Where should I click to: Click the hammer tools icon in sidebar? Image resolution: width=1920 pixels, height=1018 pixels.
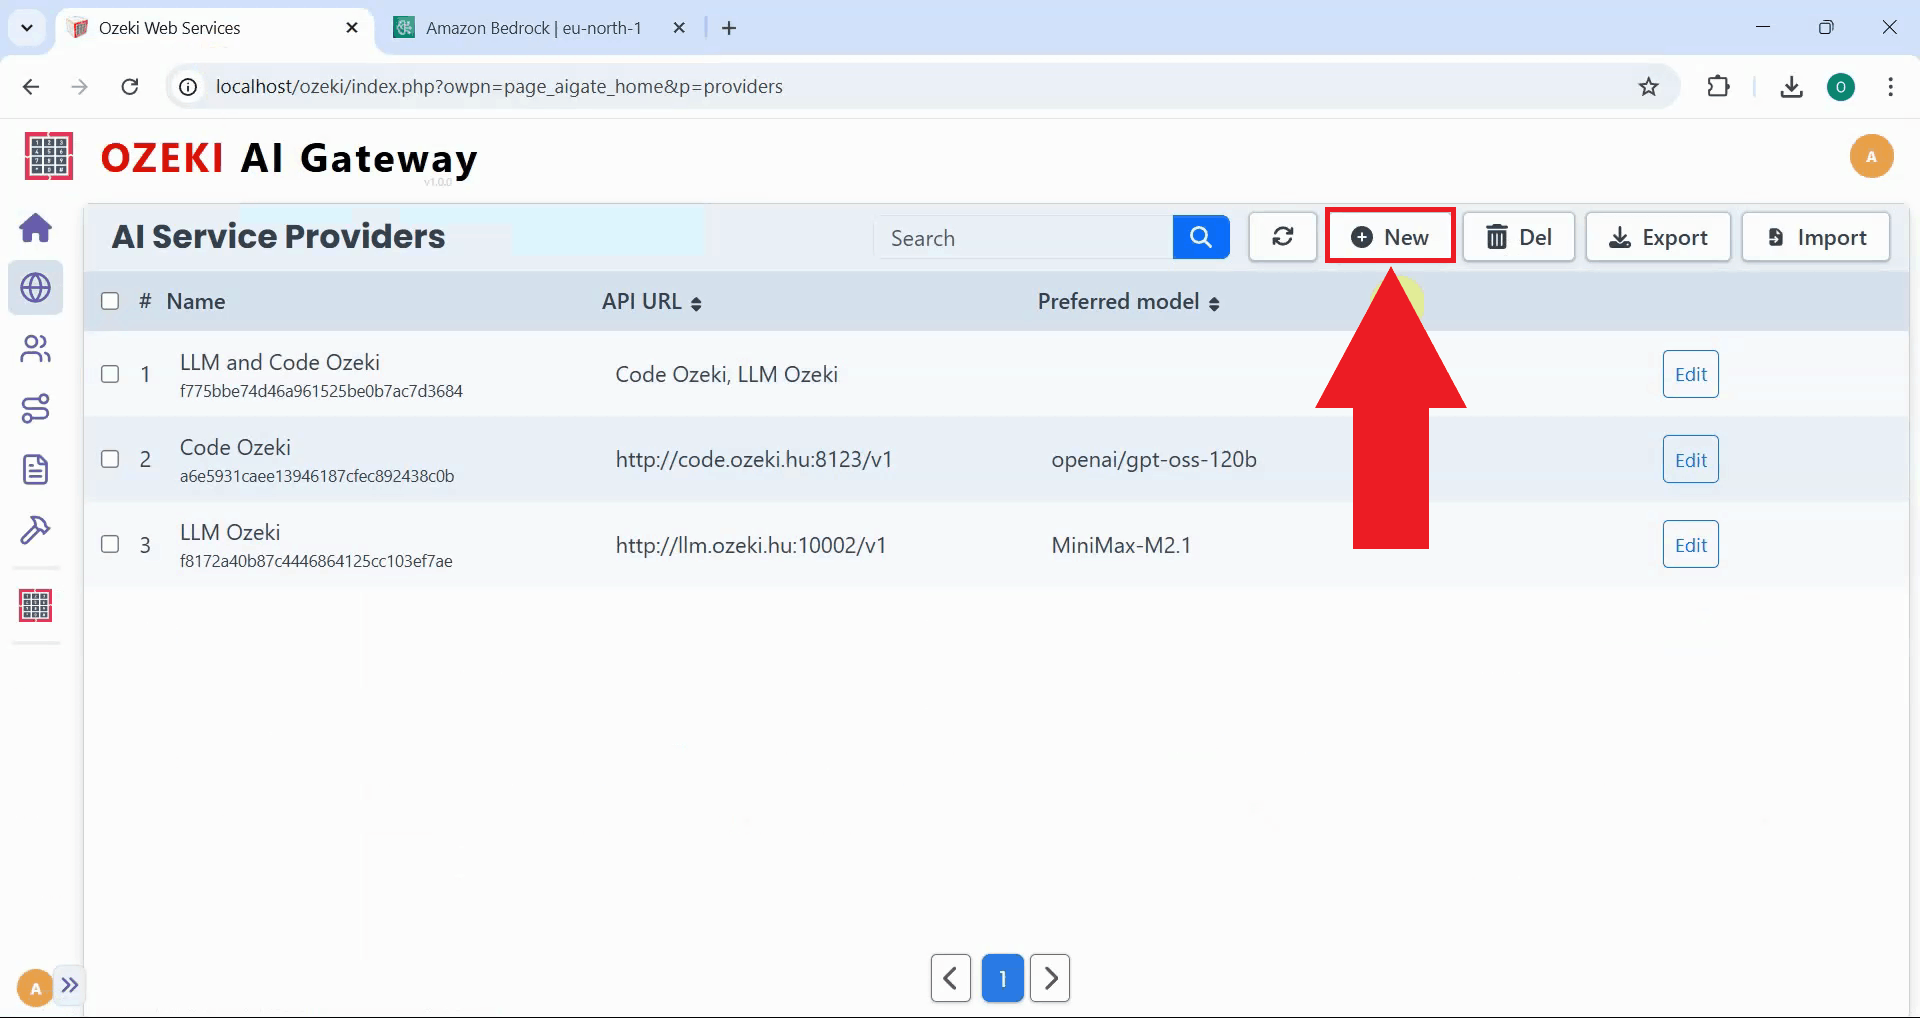[x=36, y=529]
